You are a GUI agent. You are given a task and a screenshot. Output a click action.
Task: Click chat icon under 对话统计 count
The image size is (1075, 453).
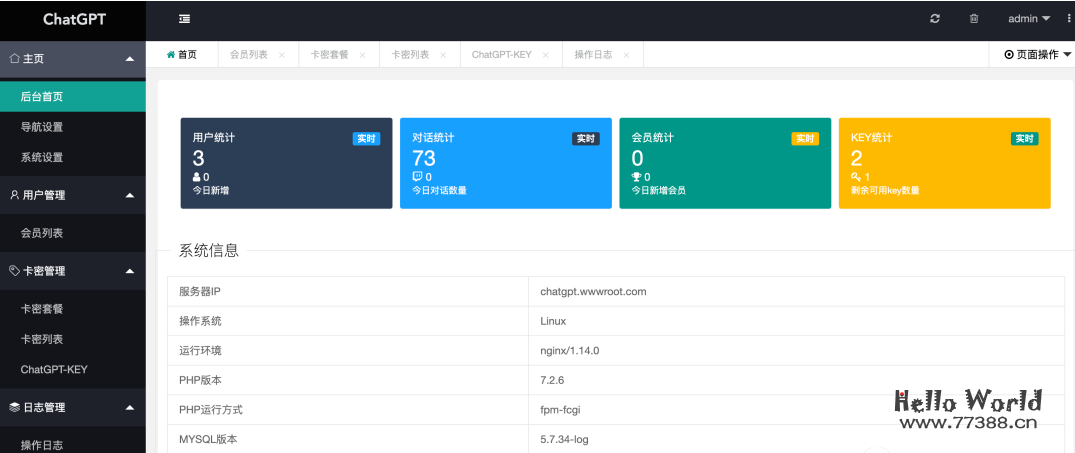click(x=417, y=177)
